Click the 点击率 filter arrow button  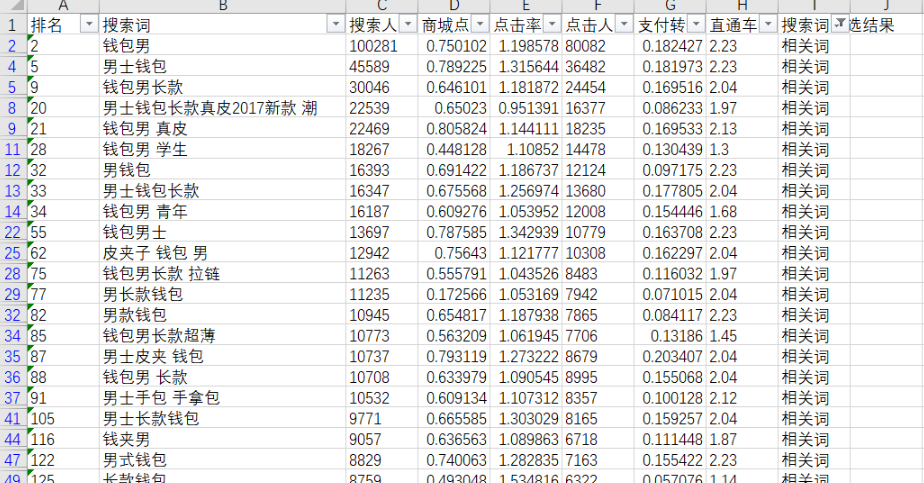[552, 25]
